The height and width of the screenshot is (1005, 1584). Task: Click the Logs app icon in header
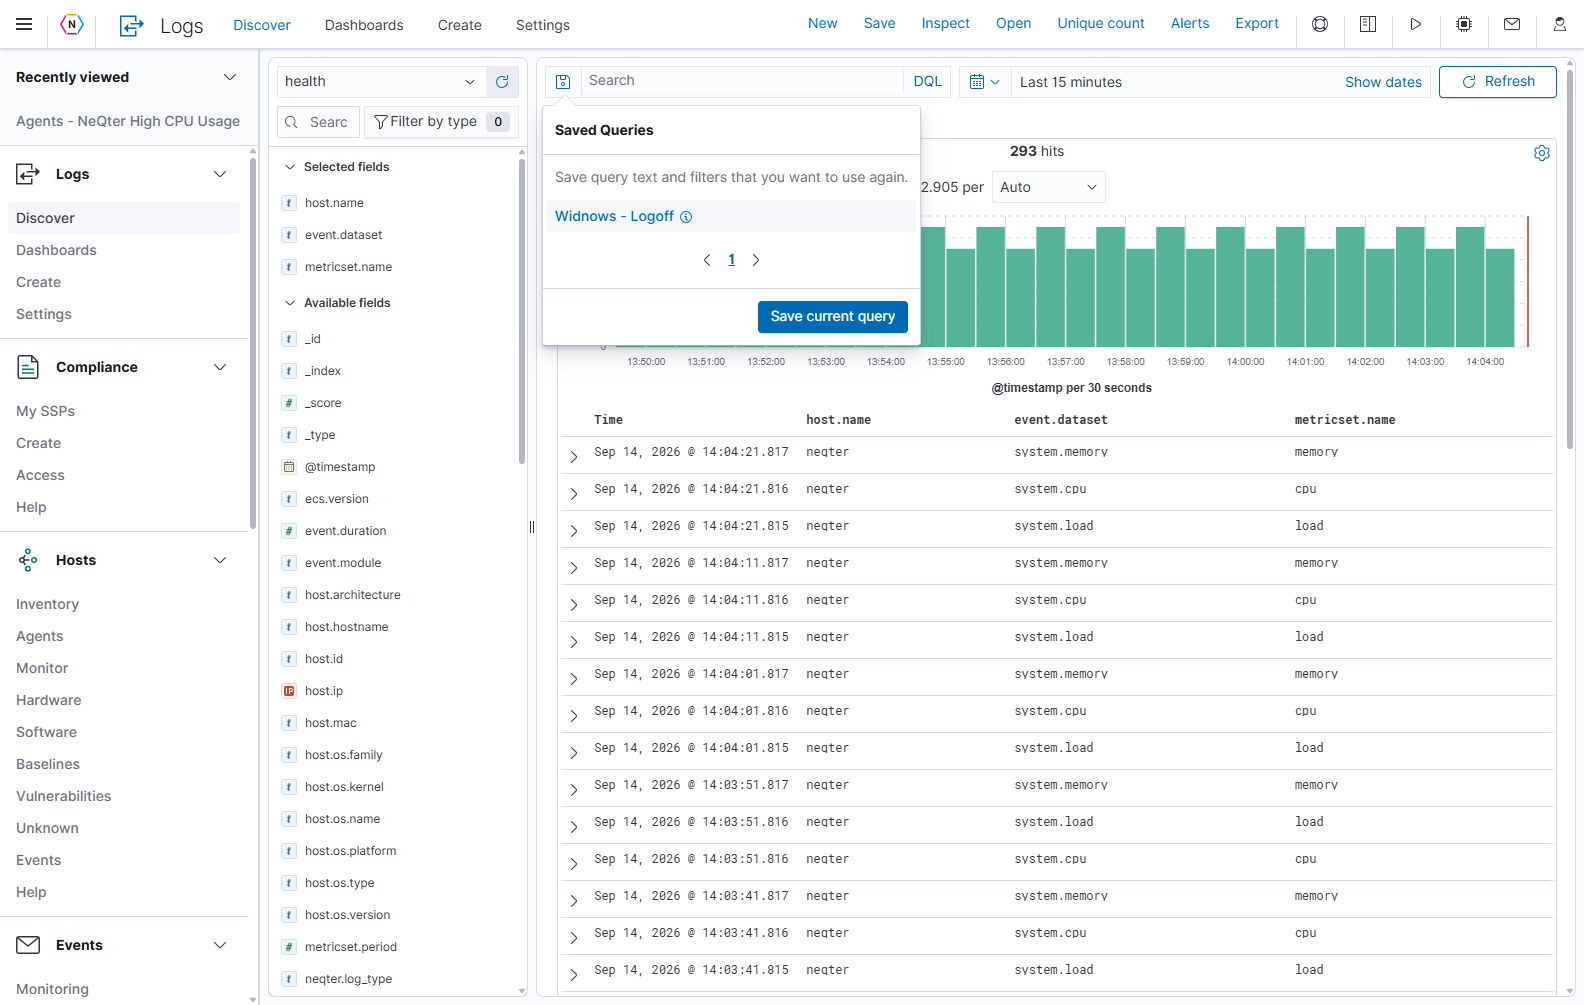[131, 25]
